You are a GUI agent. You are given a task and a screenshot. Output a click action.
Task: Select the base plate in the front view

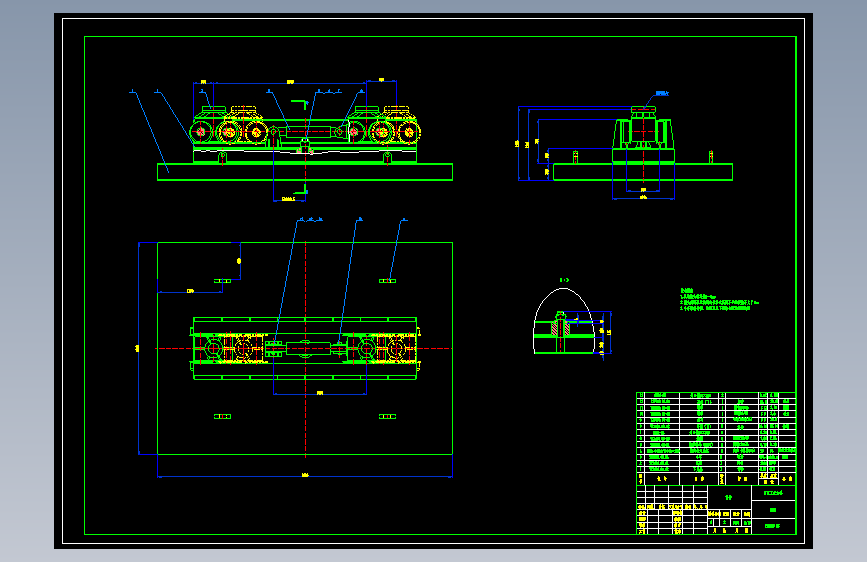coord(305,172)
